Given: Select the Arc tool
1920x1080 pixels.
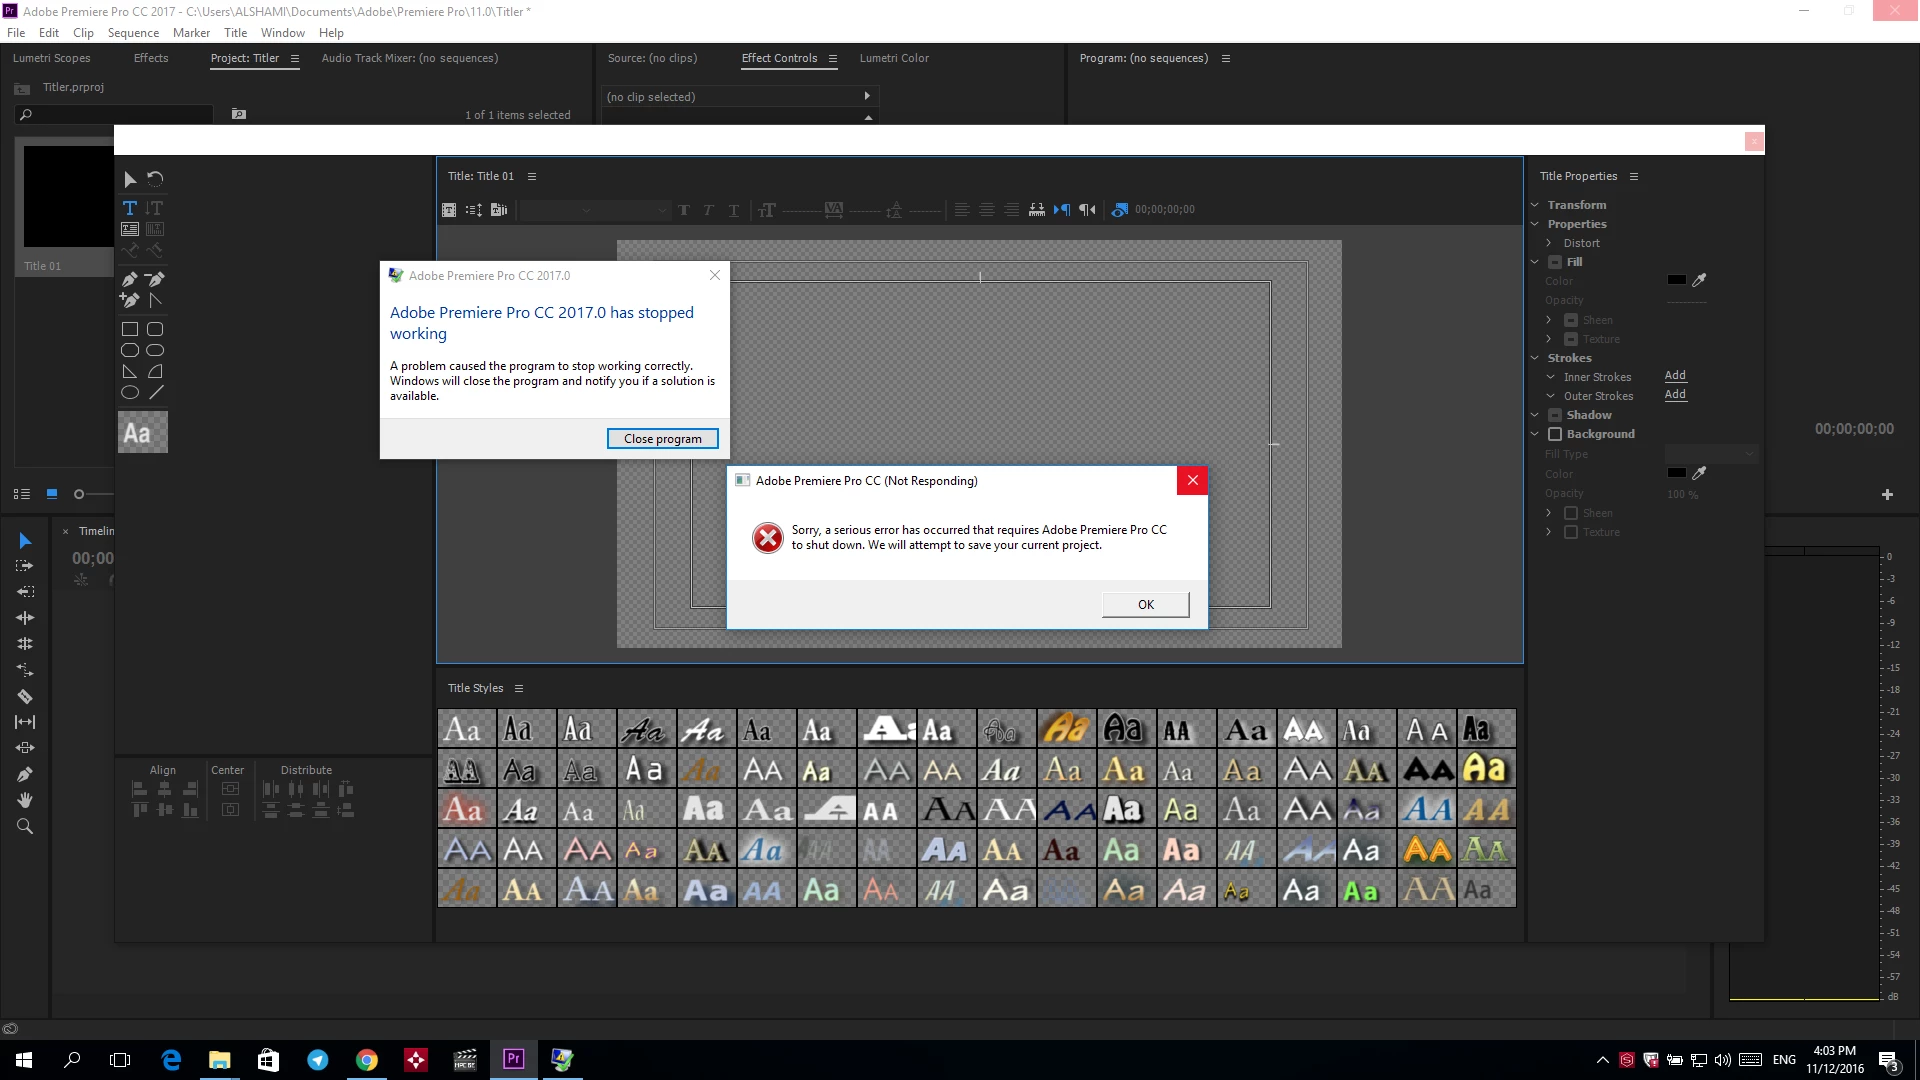Looking at the screenshot, I should (x=155, y=371).
